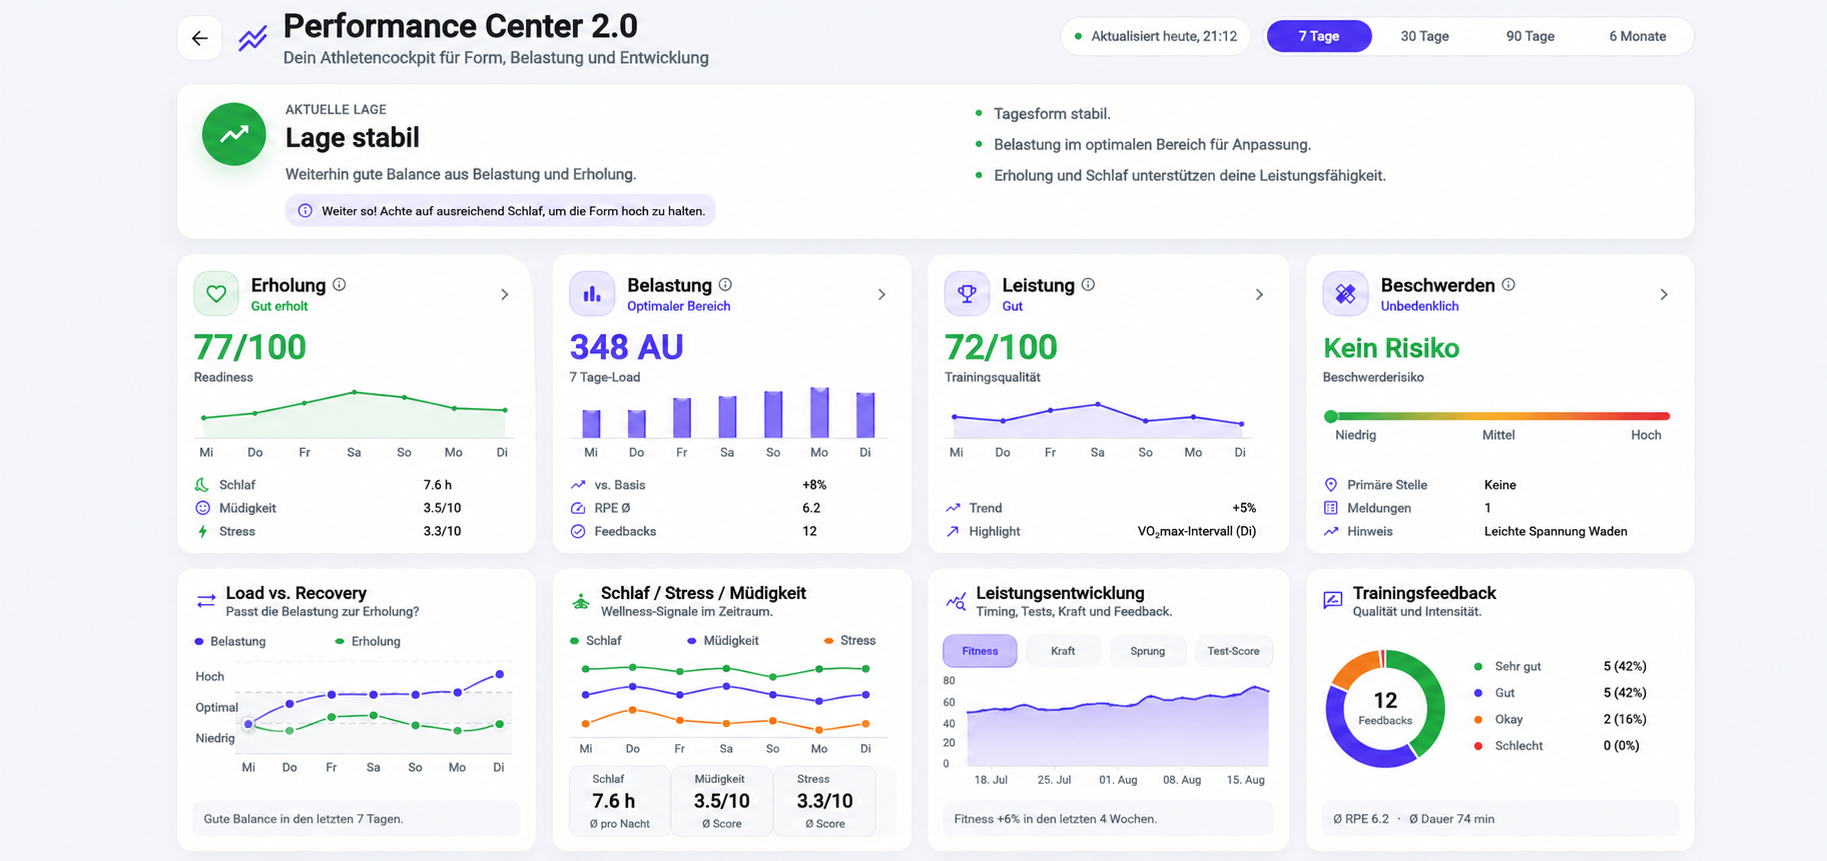Click the Trainingsfeedback chat icon
The image size is (1827, 861).
coord(1333,600)
